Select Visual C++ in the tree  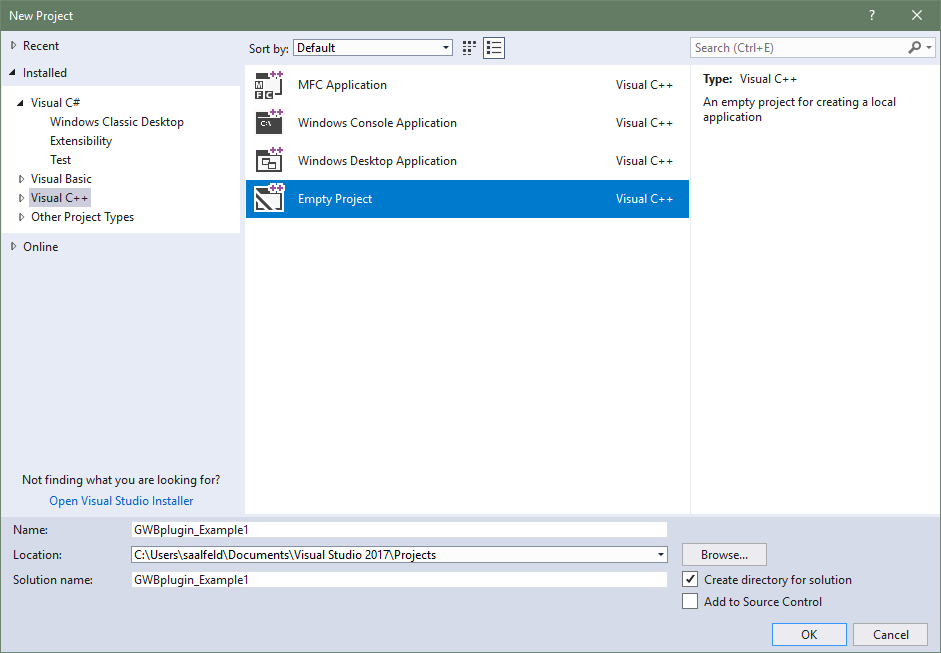[x=59, y=198]
